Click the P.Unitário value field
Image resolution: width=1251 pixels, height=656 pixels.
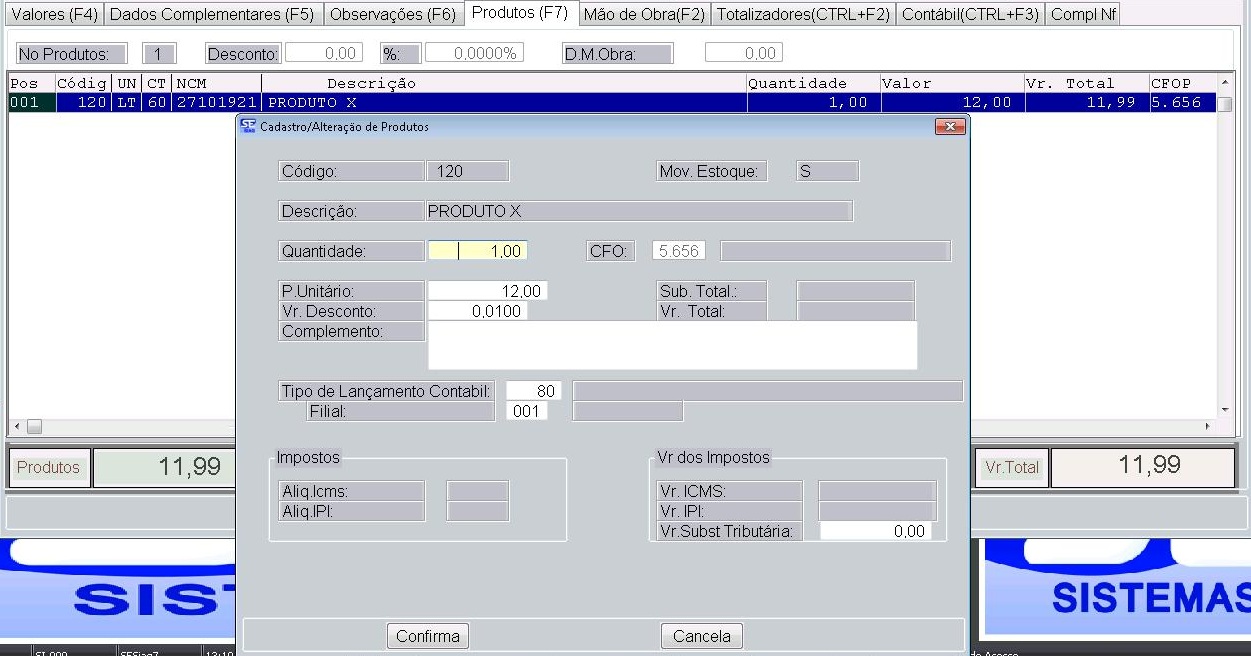pyautogui.click(x=487, y=291)
